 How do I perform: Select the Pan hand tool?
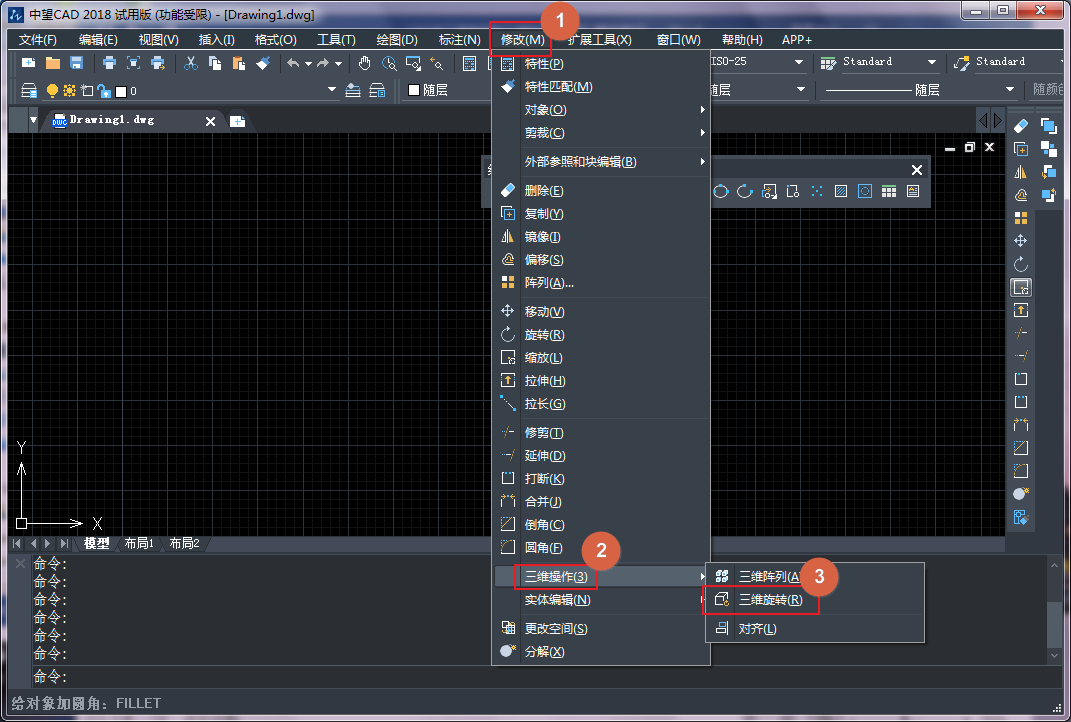[x=365, y=63]
